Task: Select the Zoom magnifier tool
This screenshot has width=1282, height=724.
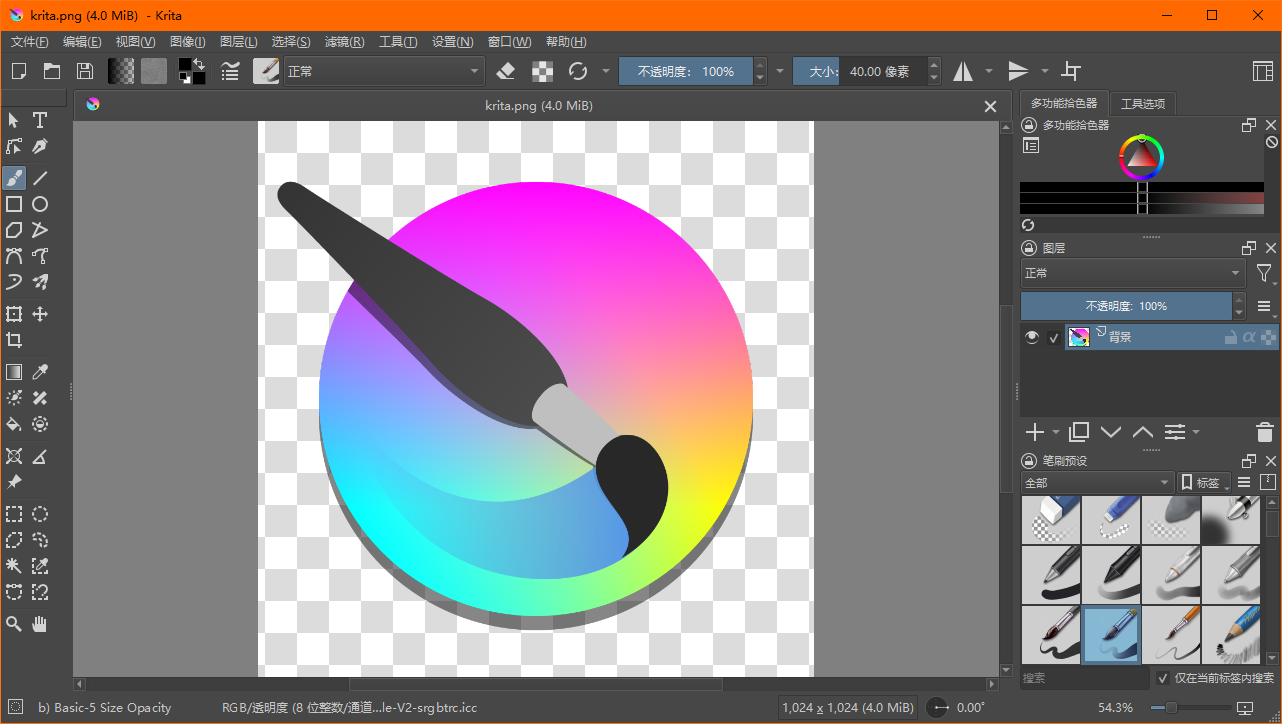Action: [14, 624]
